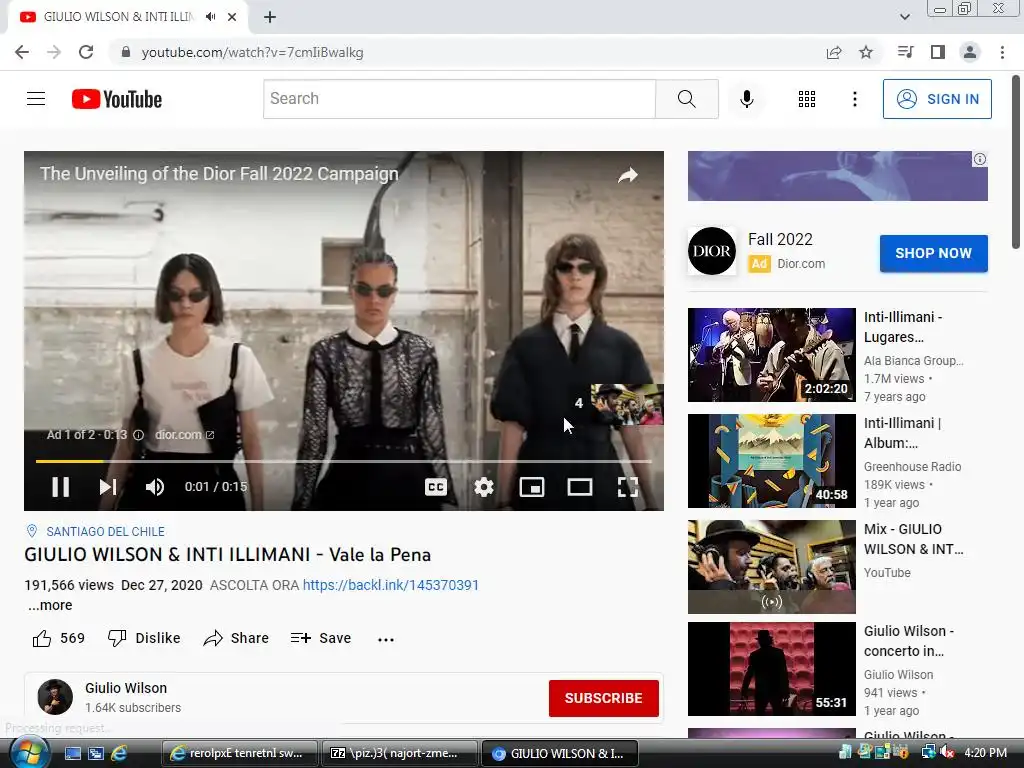Open the YouTube guide hamburger menu
Image resolution: width=1024 pixels, height=768 pixels.
click(36, 99)
